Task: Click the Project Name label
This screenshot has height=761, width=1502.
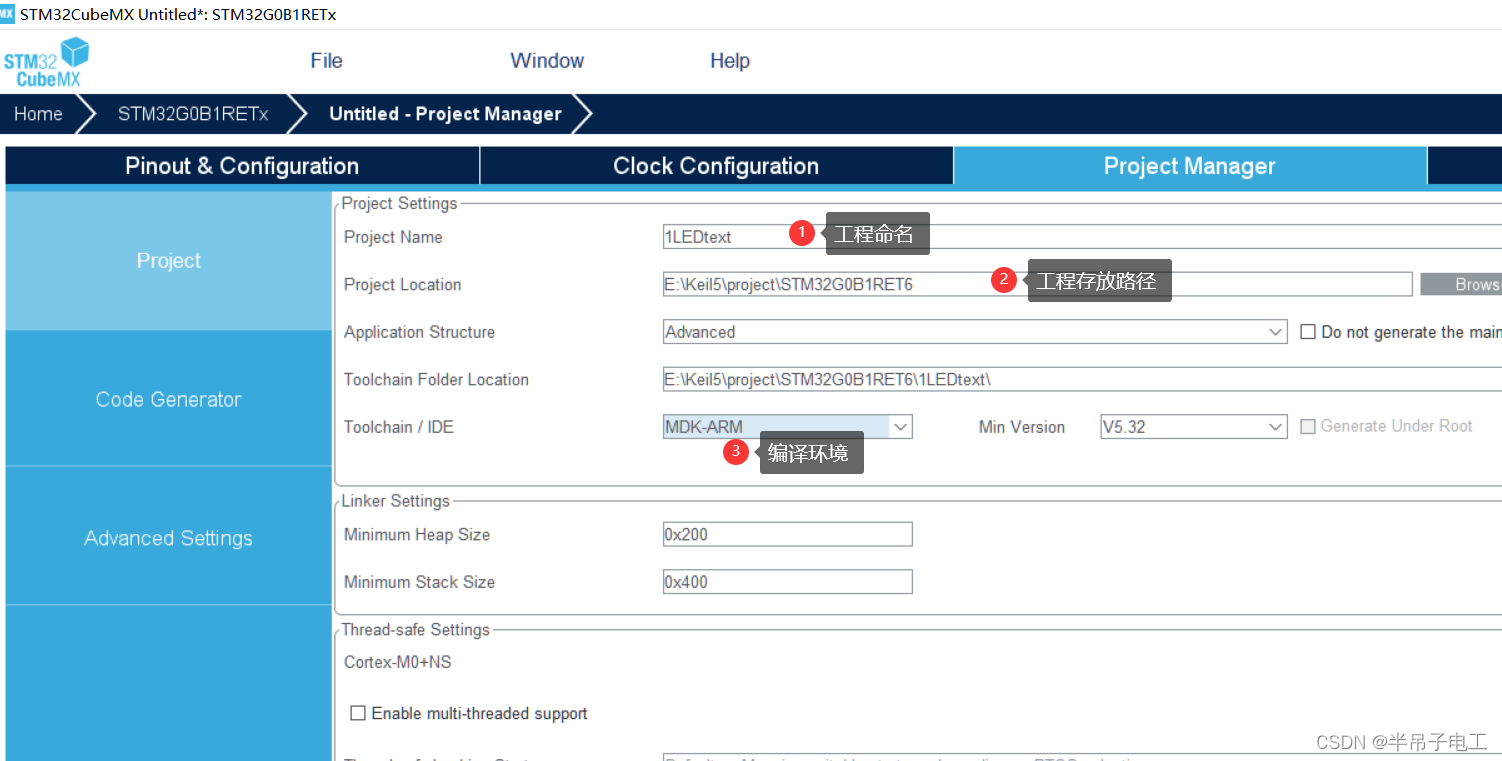Action: pyautogui.click(x=393, y=237)
